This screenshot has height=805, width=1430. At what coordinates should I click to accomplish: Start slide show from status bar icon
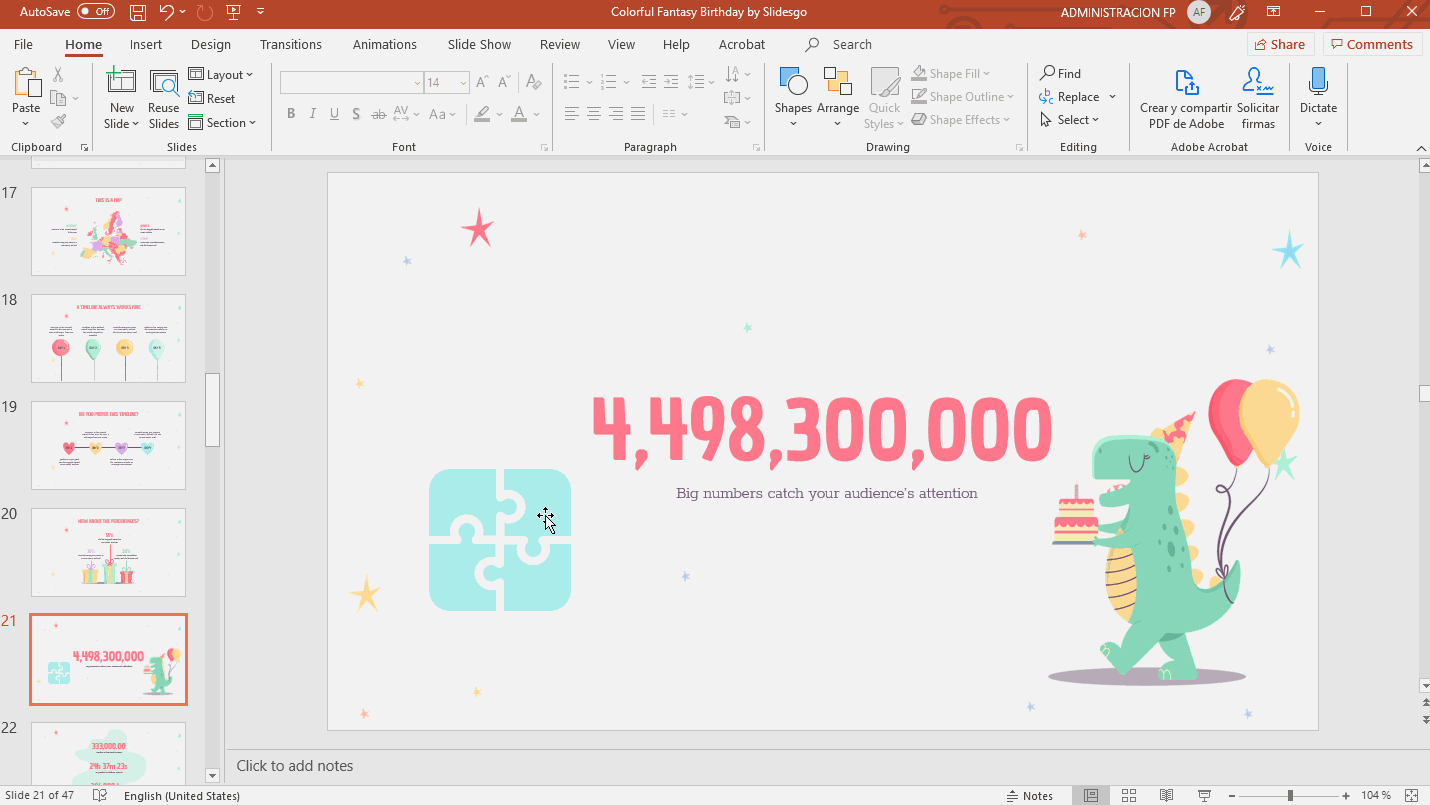[x=1203, y=795]
